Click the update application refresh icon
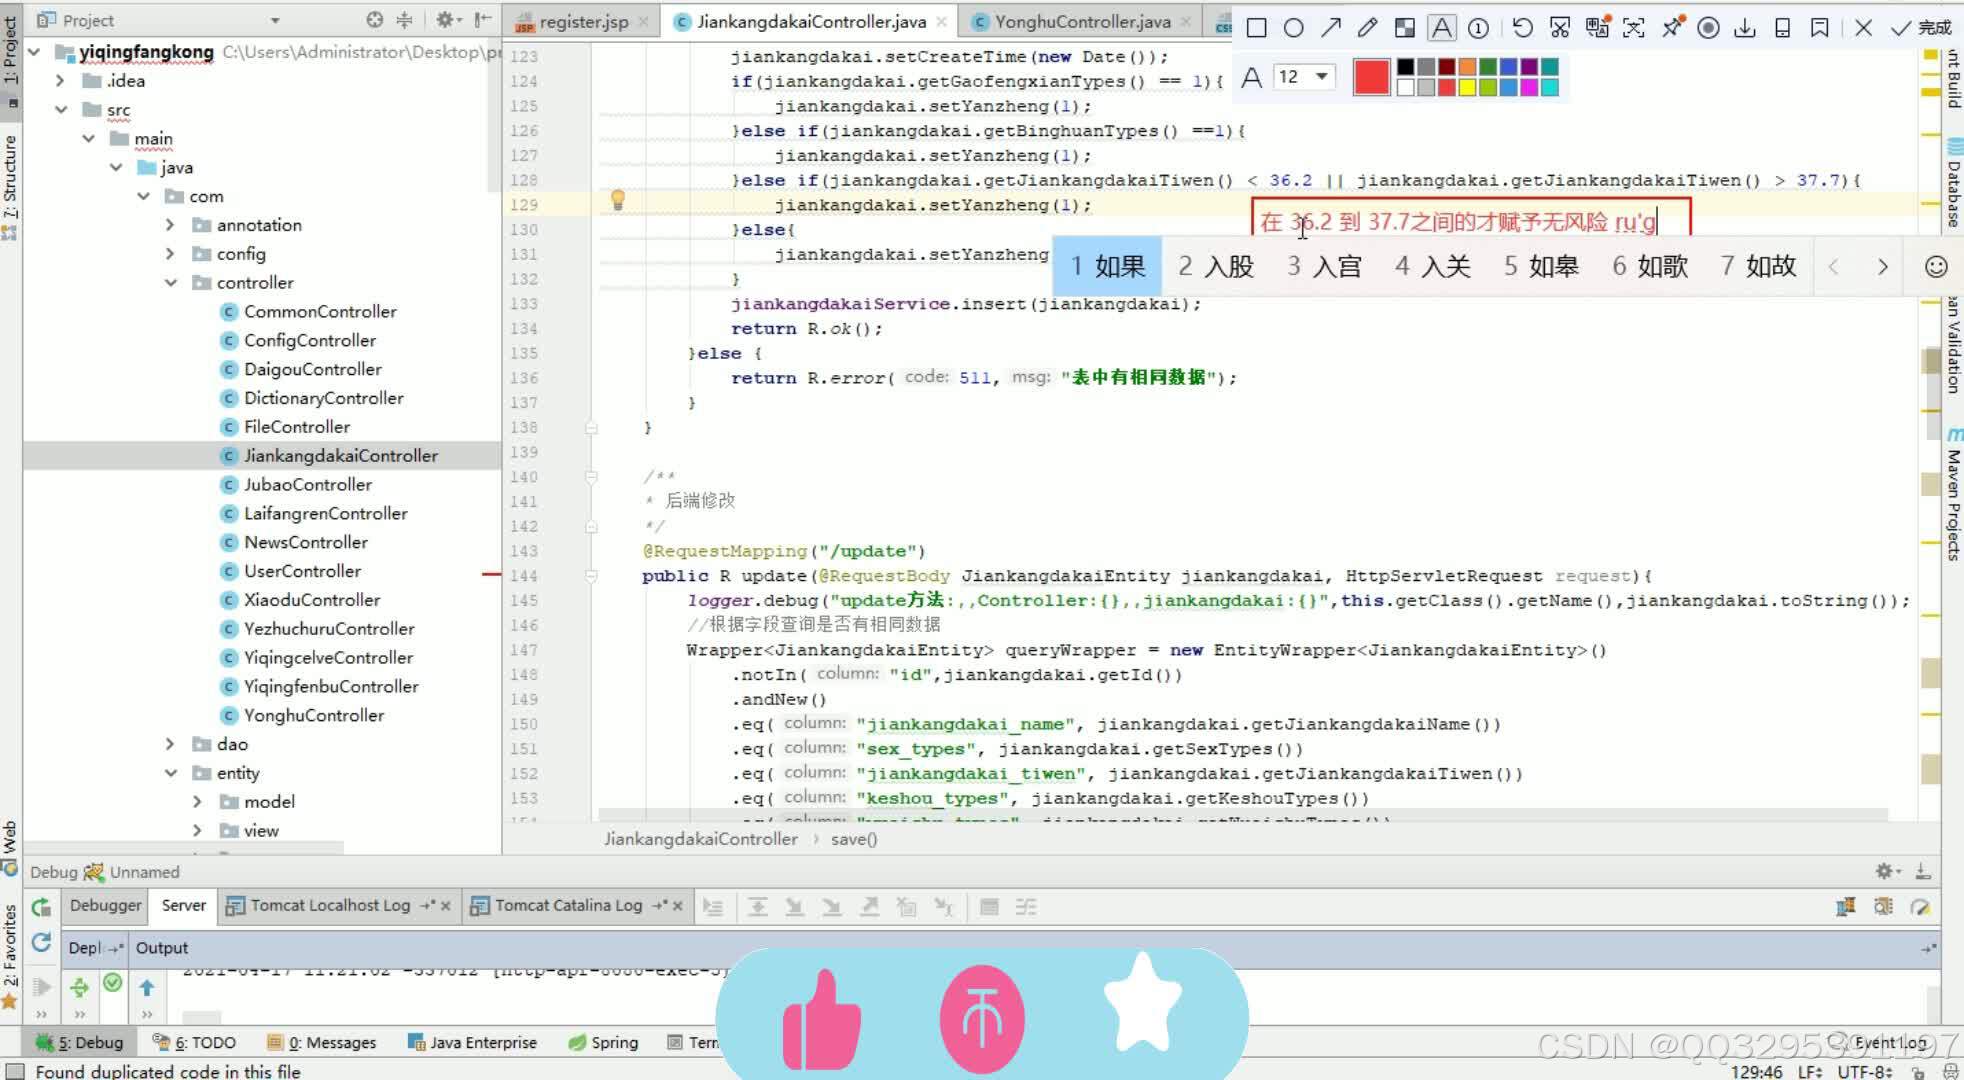1964x1080 pixels. point(41,942)
